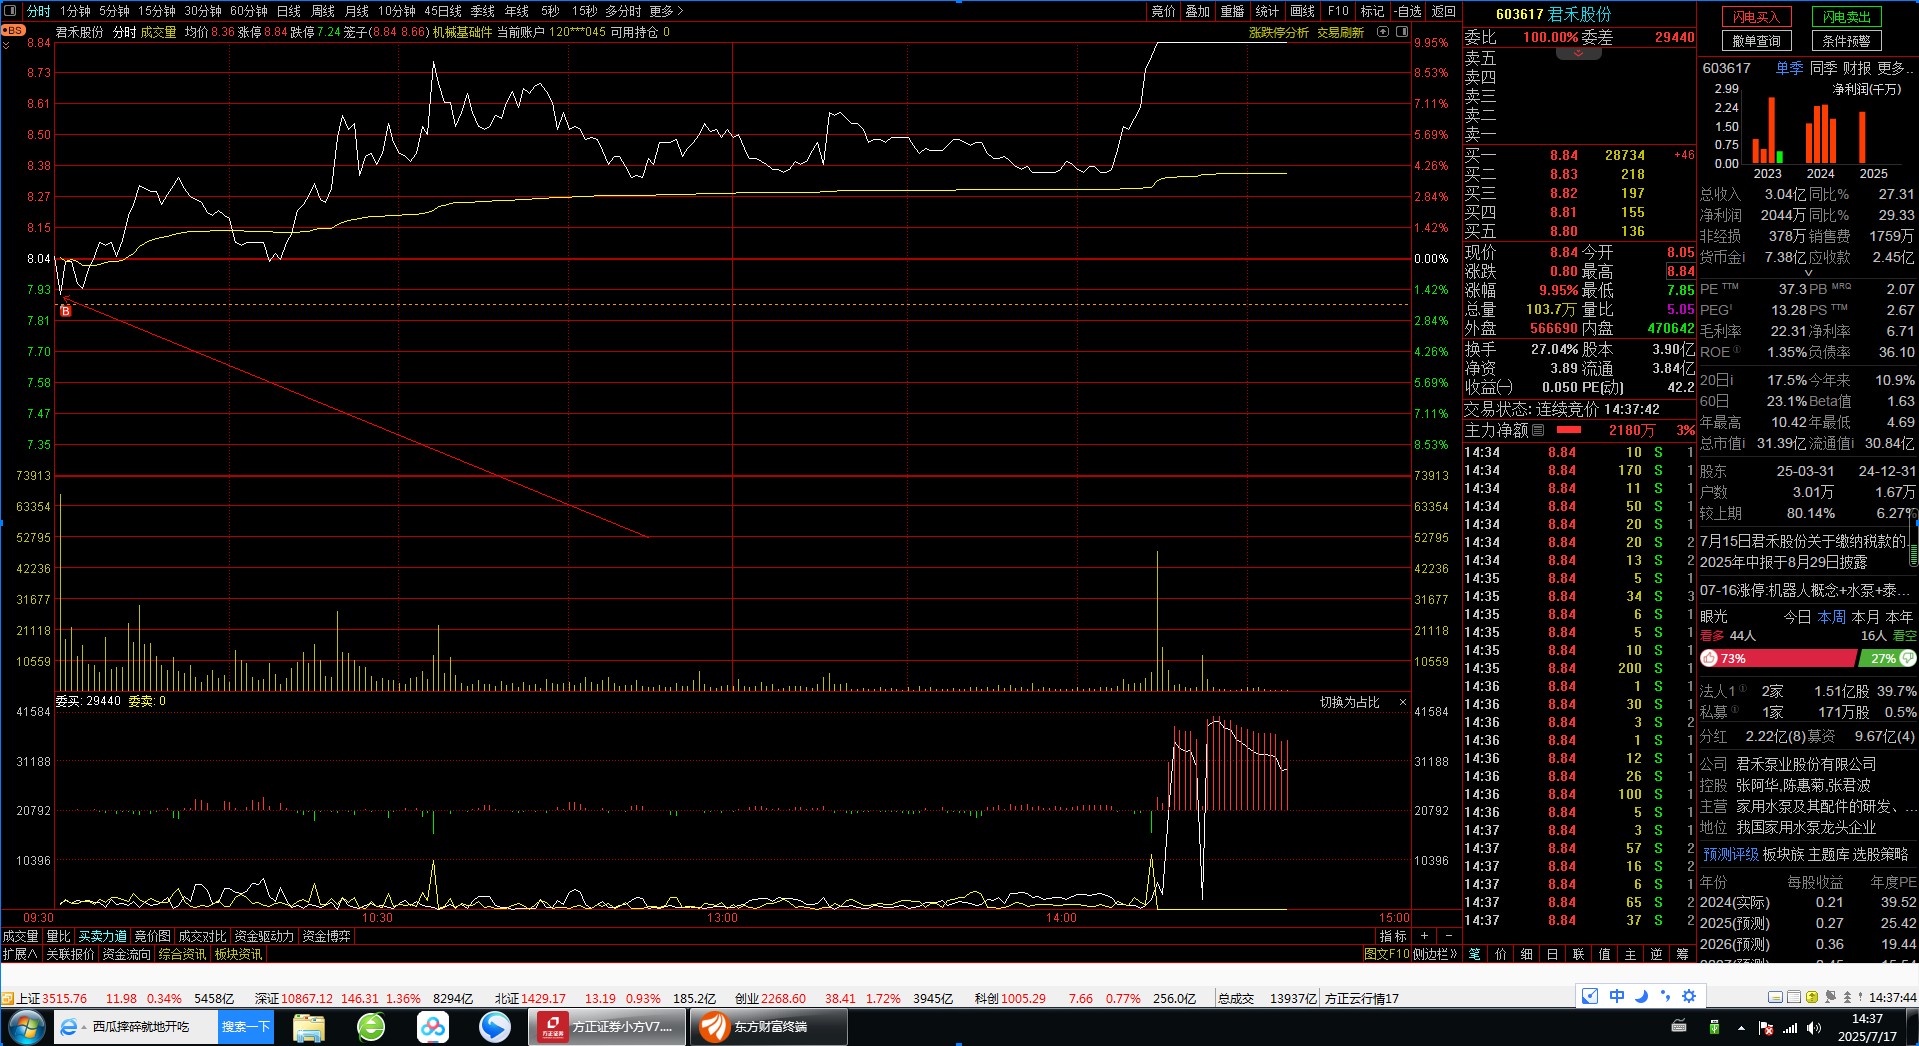The image size is (1919, 1046).
Task: Toggle 侧边栏 sidebar visibility
Action: 1435,954
